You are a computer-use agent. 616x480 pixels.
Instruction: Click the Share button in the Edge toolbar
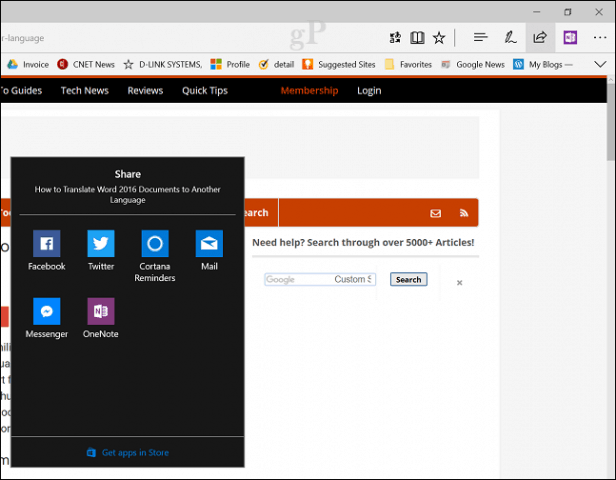pyautogui.click(x=540, y=37)
